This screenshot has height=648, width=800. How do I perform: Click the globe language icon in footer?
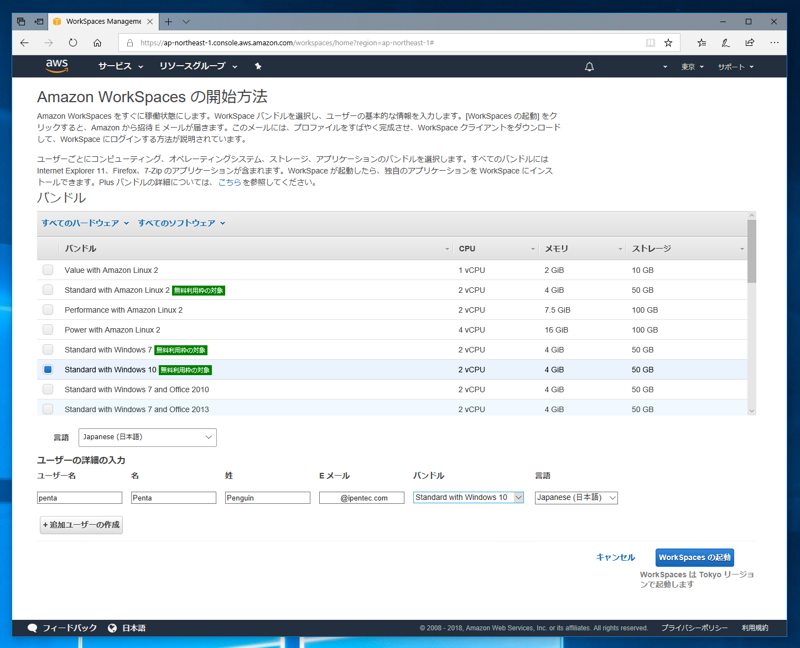pos(112,628)
